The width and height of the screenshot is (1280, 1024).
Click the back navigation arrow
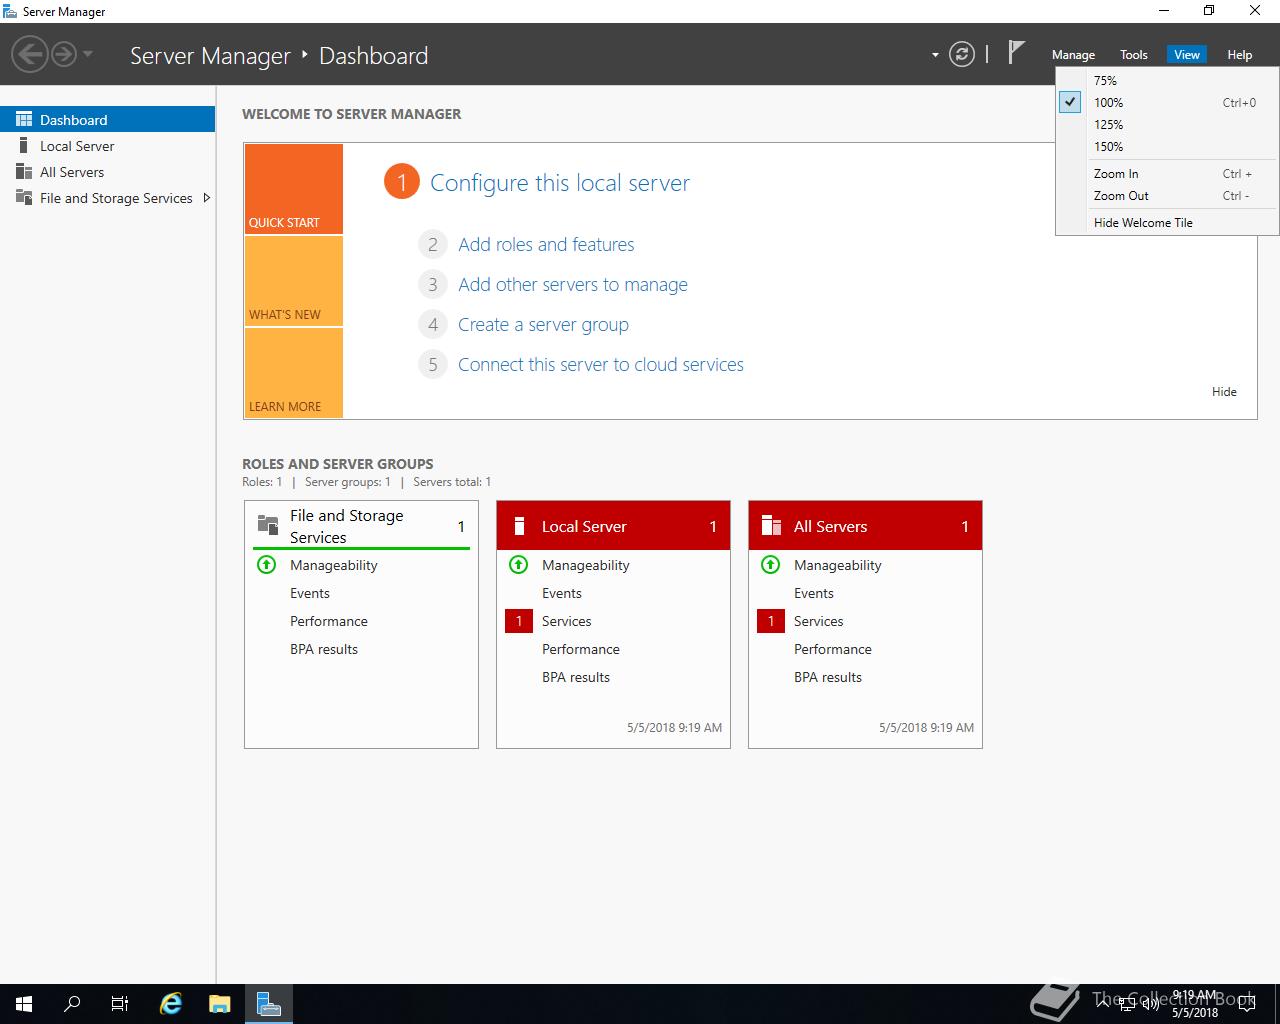pyautogui.click(x=30, y=54)
